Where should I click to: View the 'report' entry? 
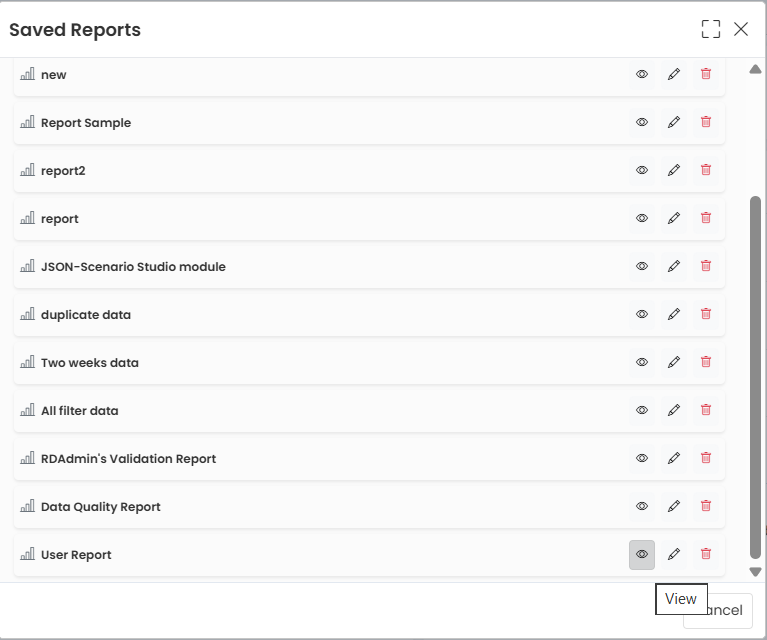tap(642, 218)
